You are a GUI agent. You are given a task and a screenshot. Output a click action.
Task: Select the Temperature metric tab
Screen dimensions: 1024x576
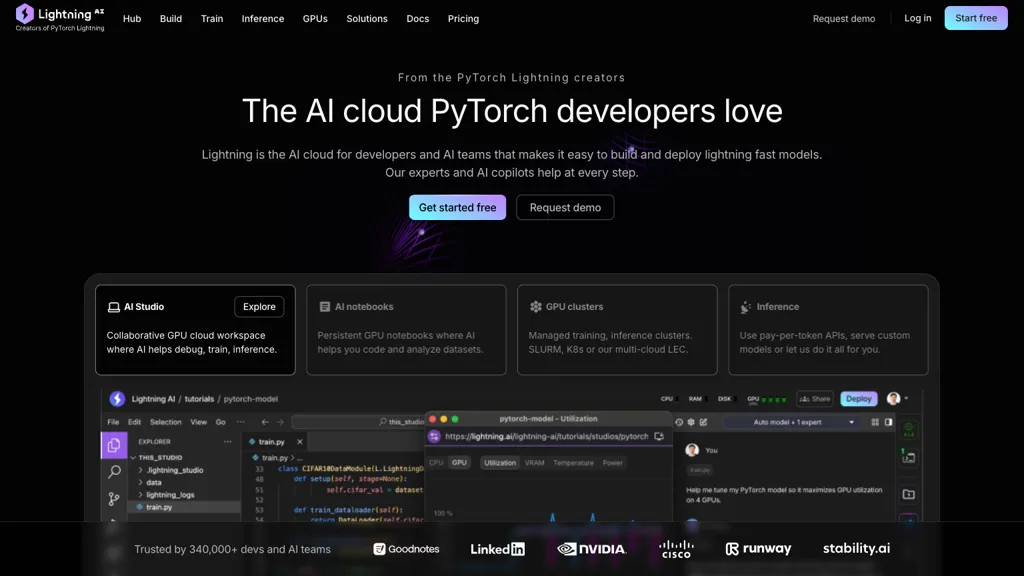573,463
